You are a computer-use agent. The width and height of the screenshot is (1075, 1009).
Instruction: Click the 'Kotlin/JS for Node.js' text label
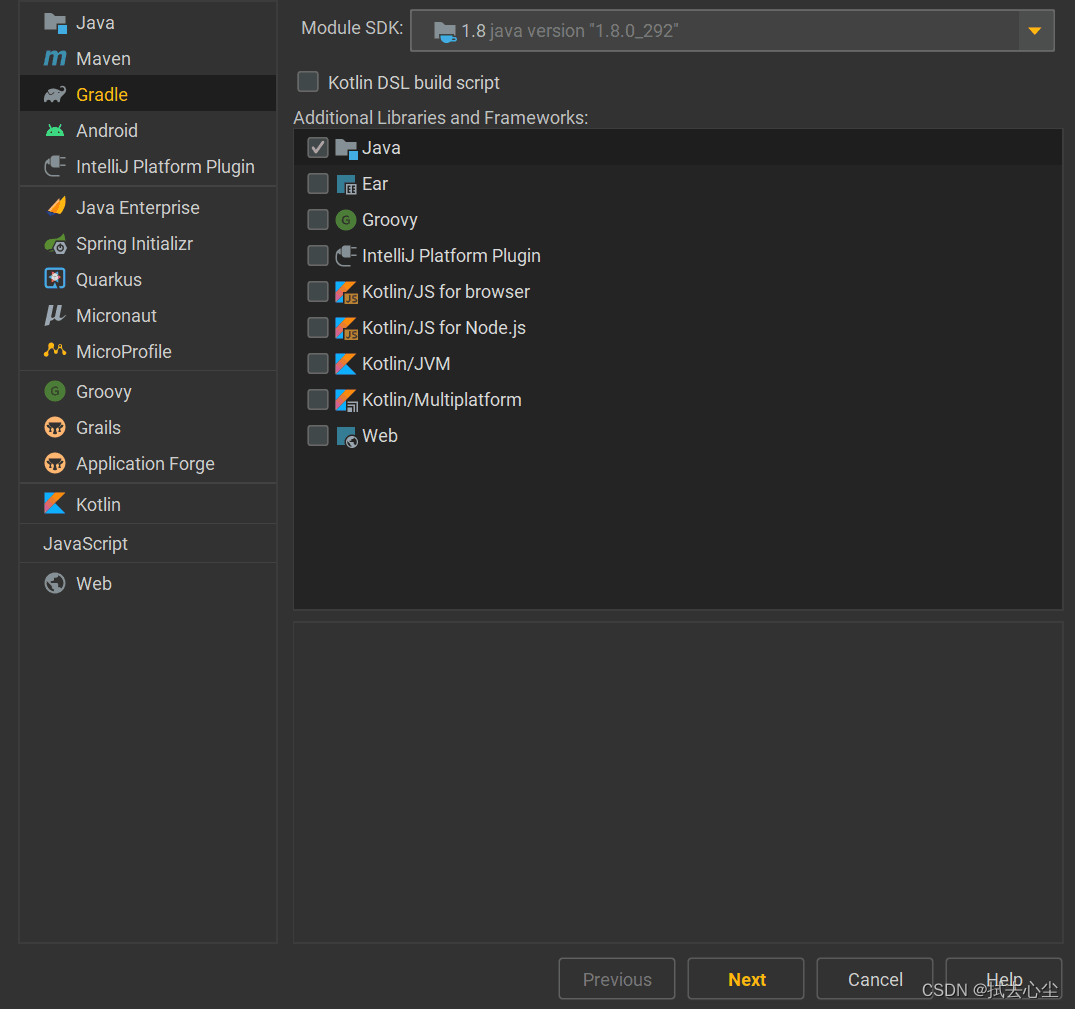coord(444,328)
